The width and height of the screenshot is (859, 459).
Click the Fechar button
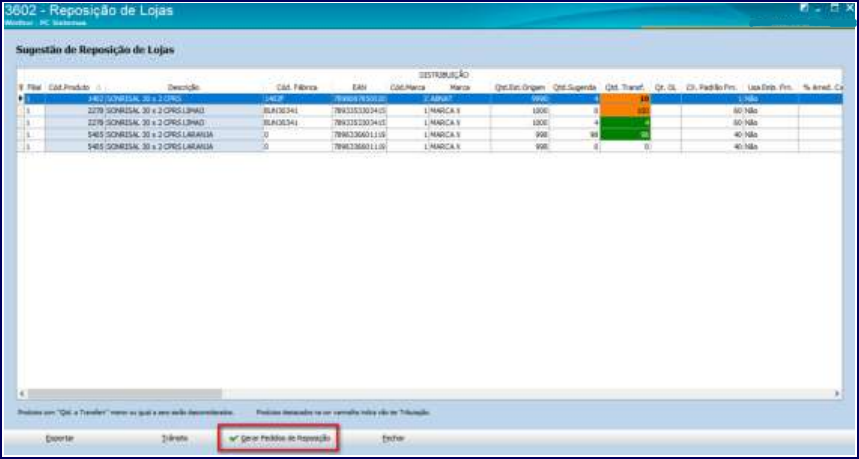click(393, 438)
